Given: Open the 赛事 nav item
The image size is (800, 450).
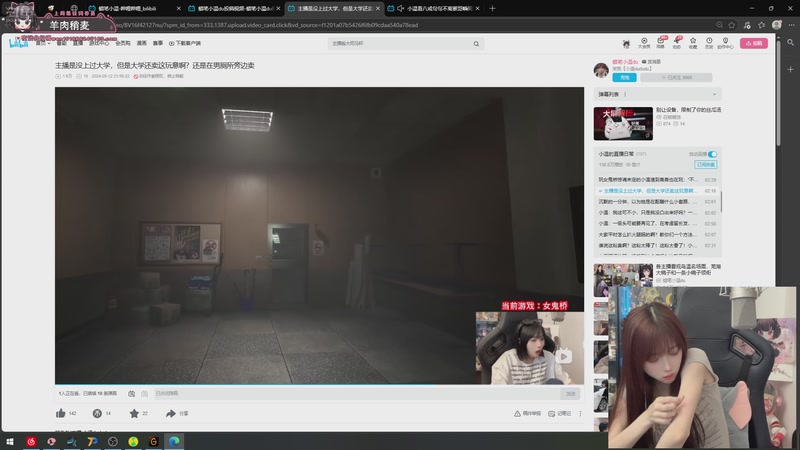Looking at the screenshot, I should tap(158, 43).
